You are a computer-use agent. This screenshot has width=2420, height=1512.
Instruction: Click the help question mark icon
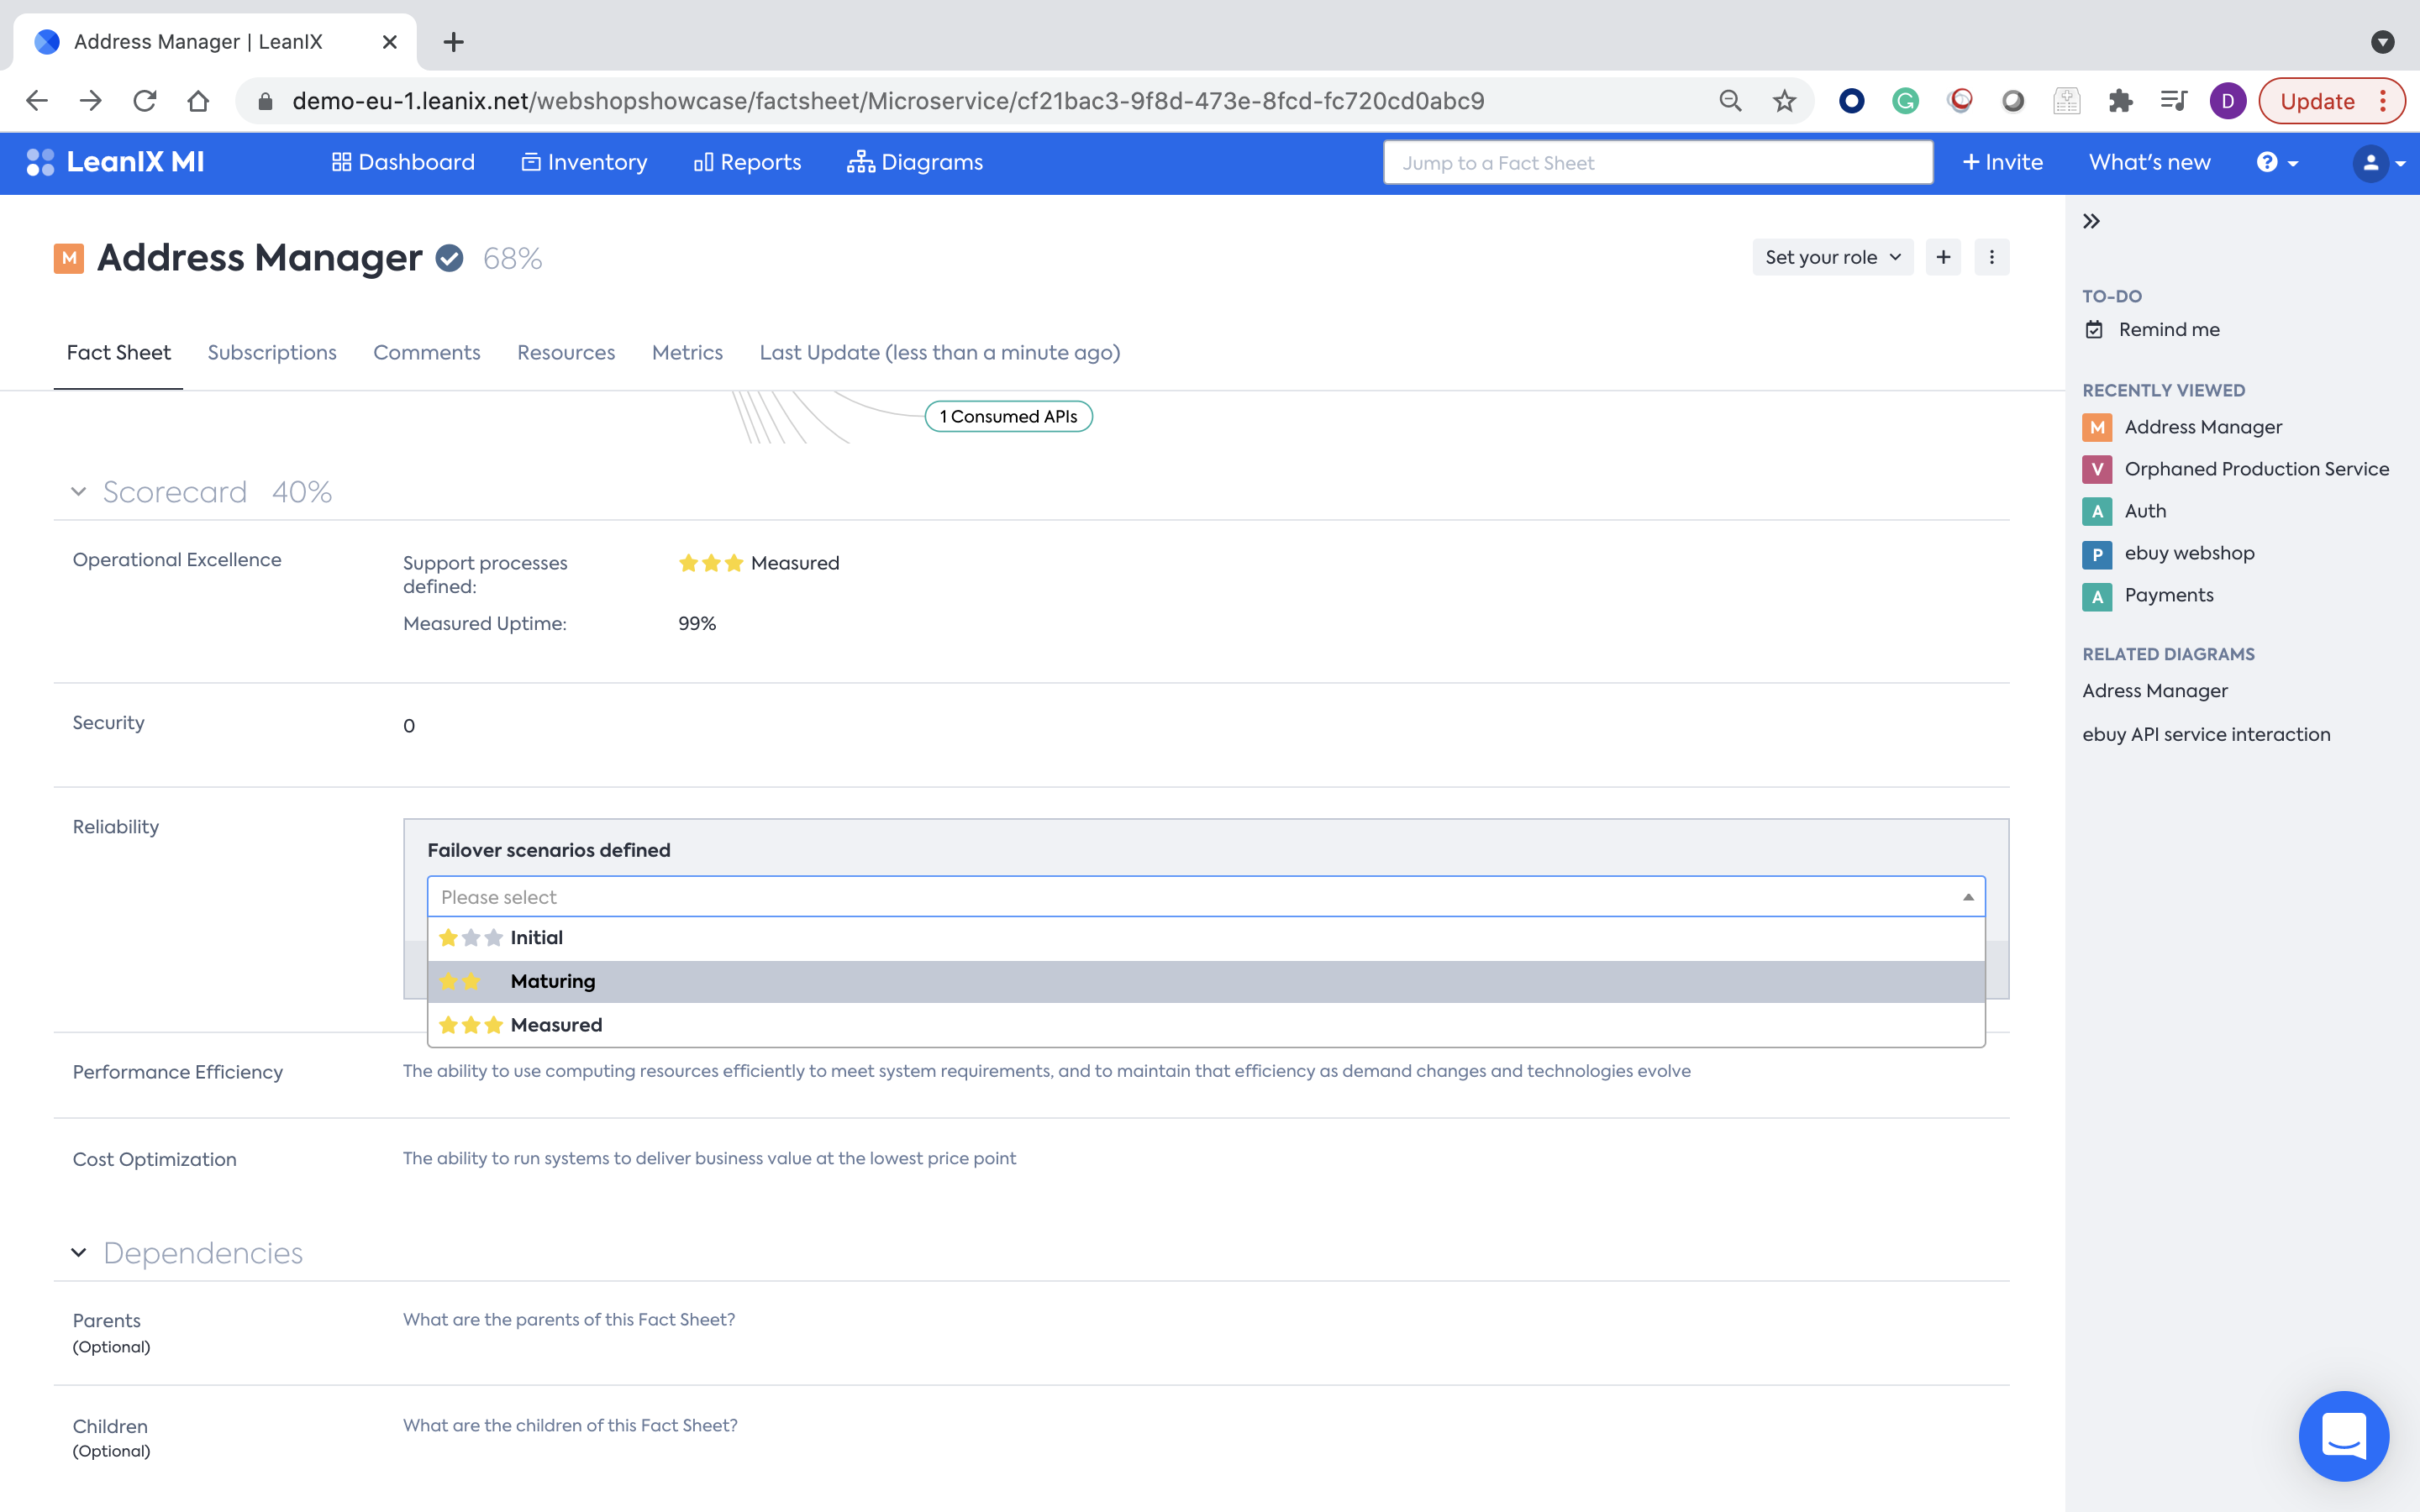click(x=2267, y=162)
